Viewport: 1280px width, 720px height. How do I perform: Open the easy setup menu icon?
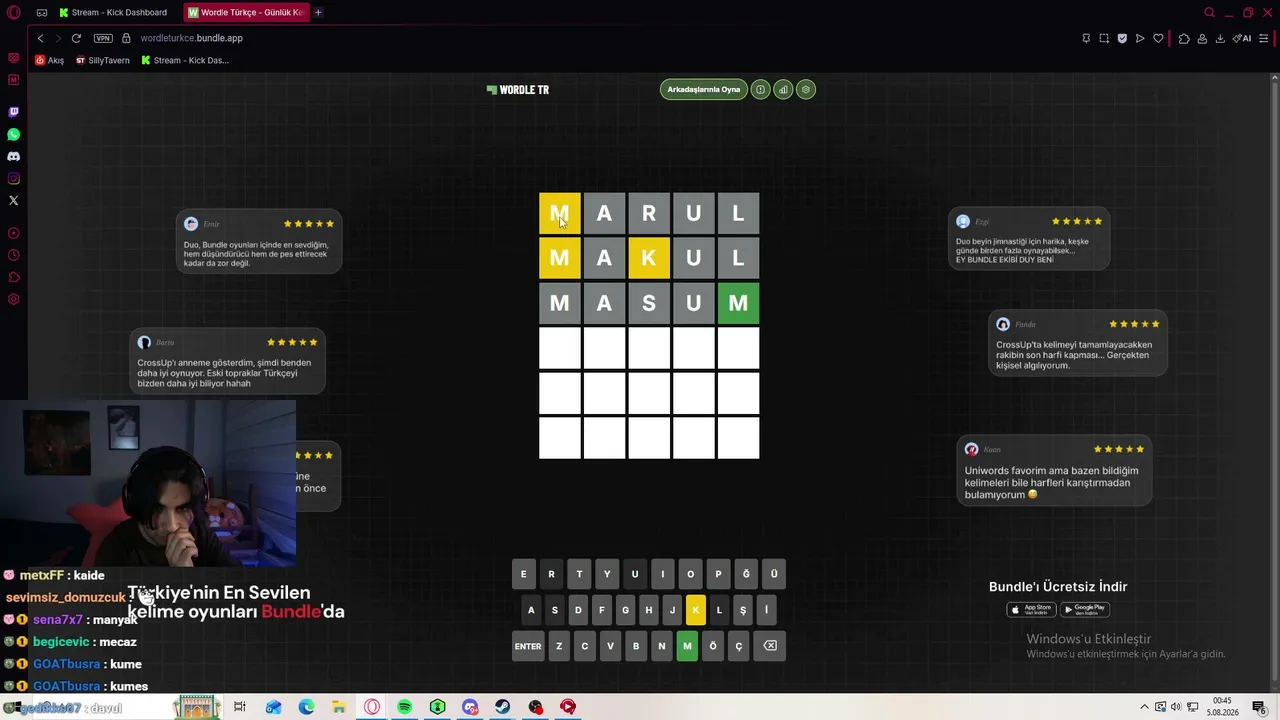pos(1264,38)
